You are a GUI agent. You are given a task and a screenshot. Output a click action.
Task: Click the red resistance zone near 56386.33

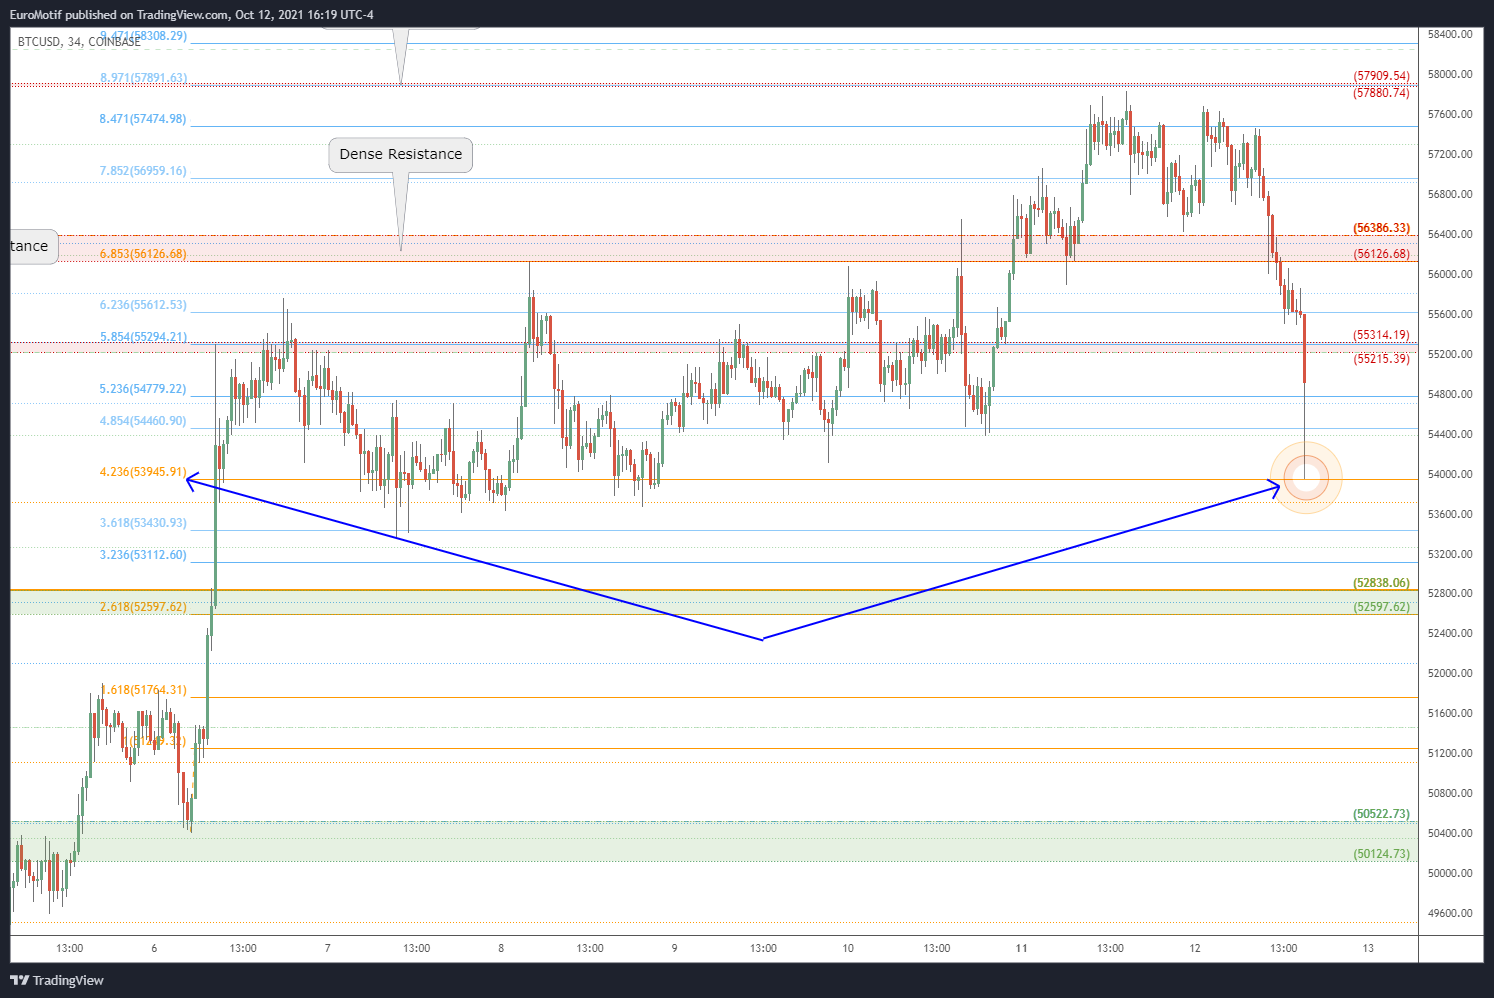click(x=714, y=248)
